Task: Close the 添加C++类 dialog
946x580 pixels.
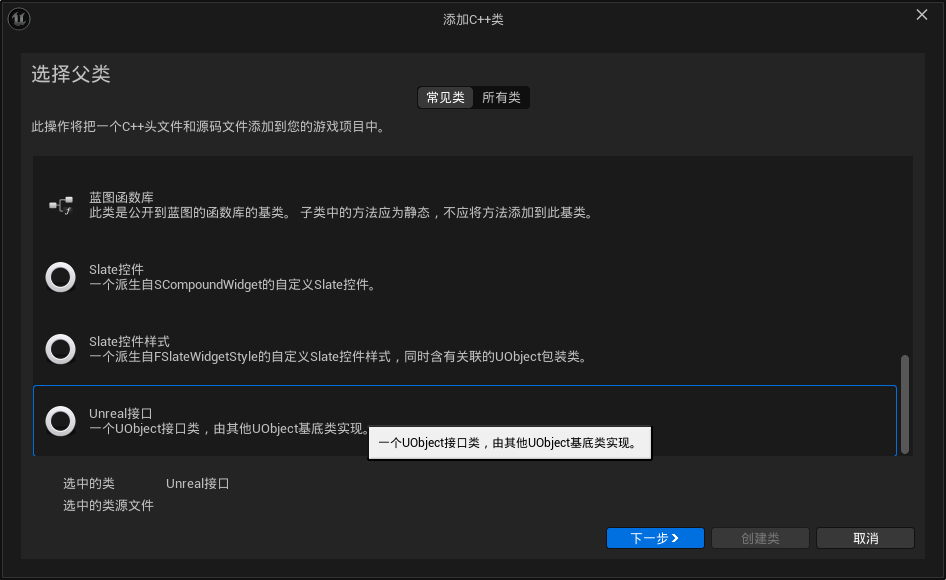Action: tap(922, 14)
